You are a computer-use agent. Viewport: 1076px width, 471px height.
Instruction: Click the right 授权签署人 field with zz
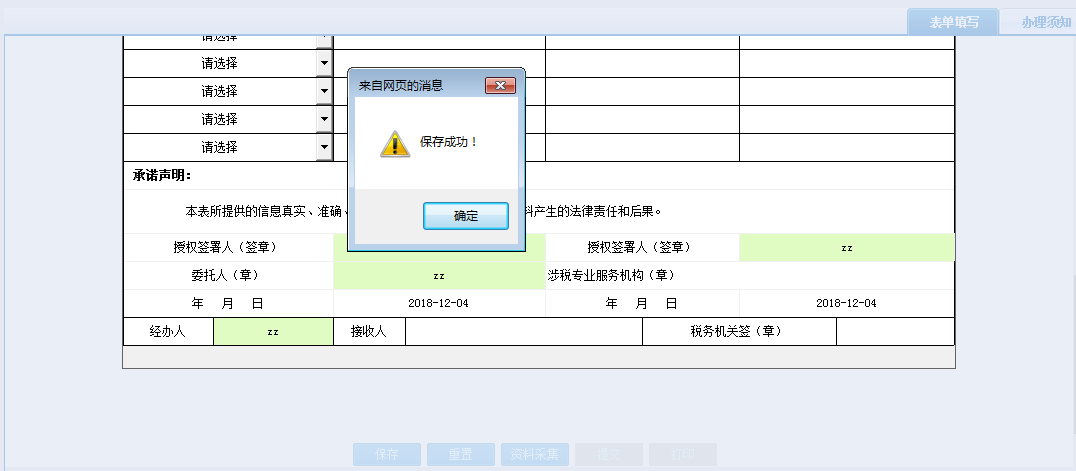pyautogui.click(x=846, y=248)
